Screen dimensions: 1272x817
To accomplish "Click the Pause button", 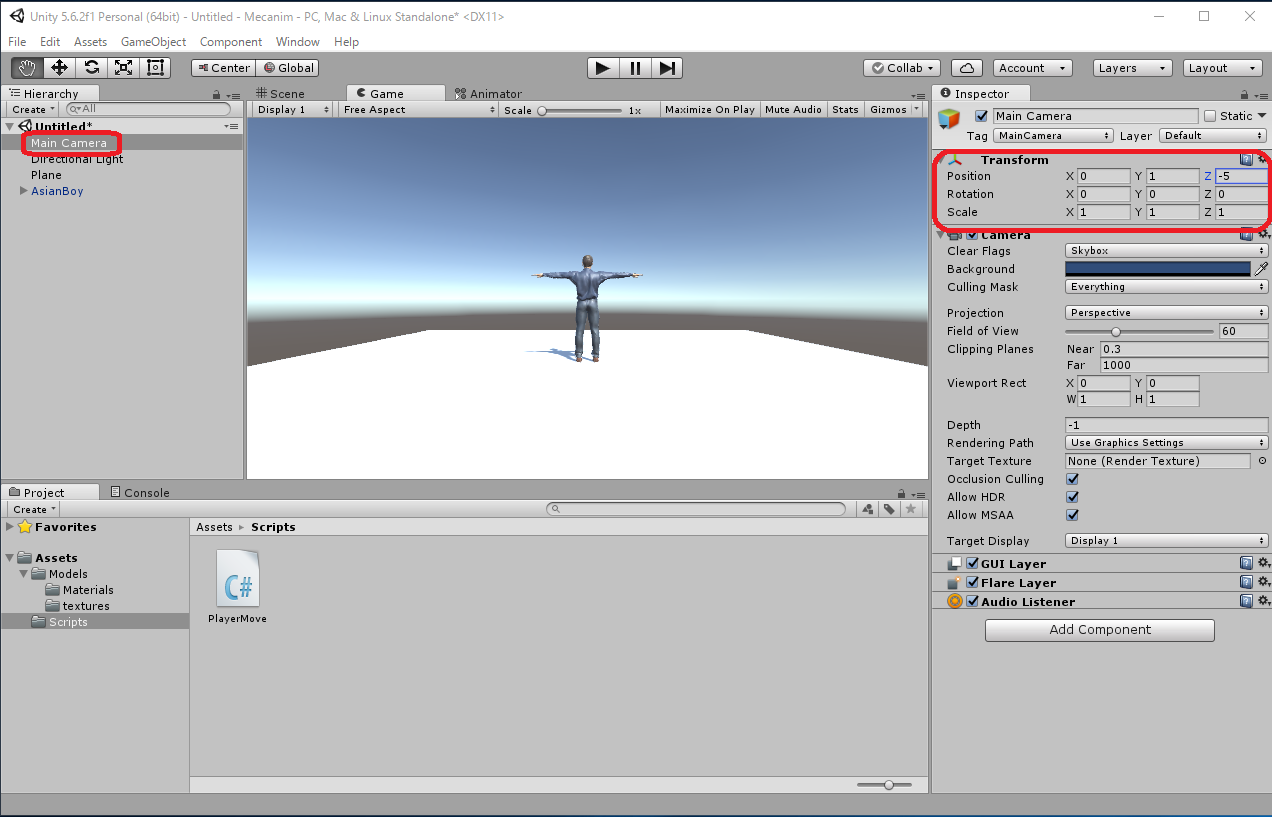I will tap(635, 68).
